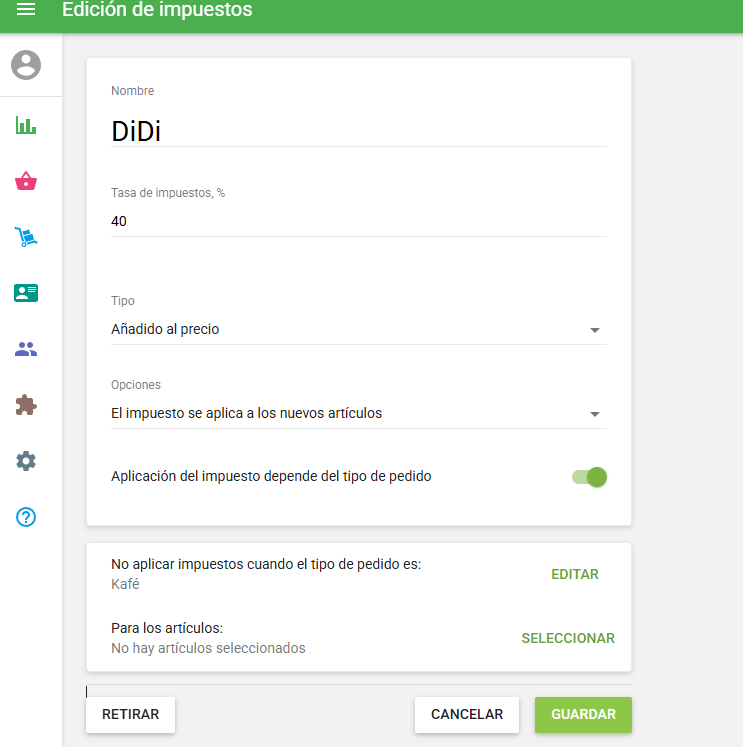This screenshot has width=743, height=747.
Task: Open the integrations puzzle piece icon
Action: point(26,405)
